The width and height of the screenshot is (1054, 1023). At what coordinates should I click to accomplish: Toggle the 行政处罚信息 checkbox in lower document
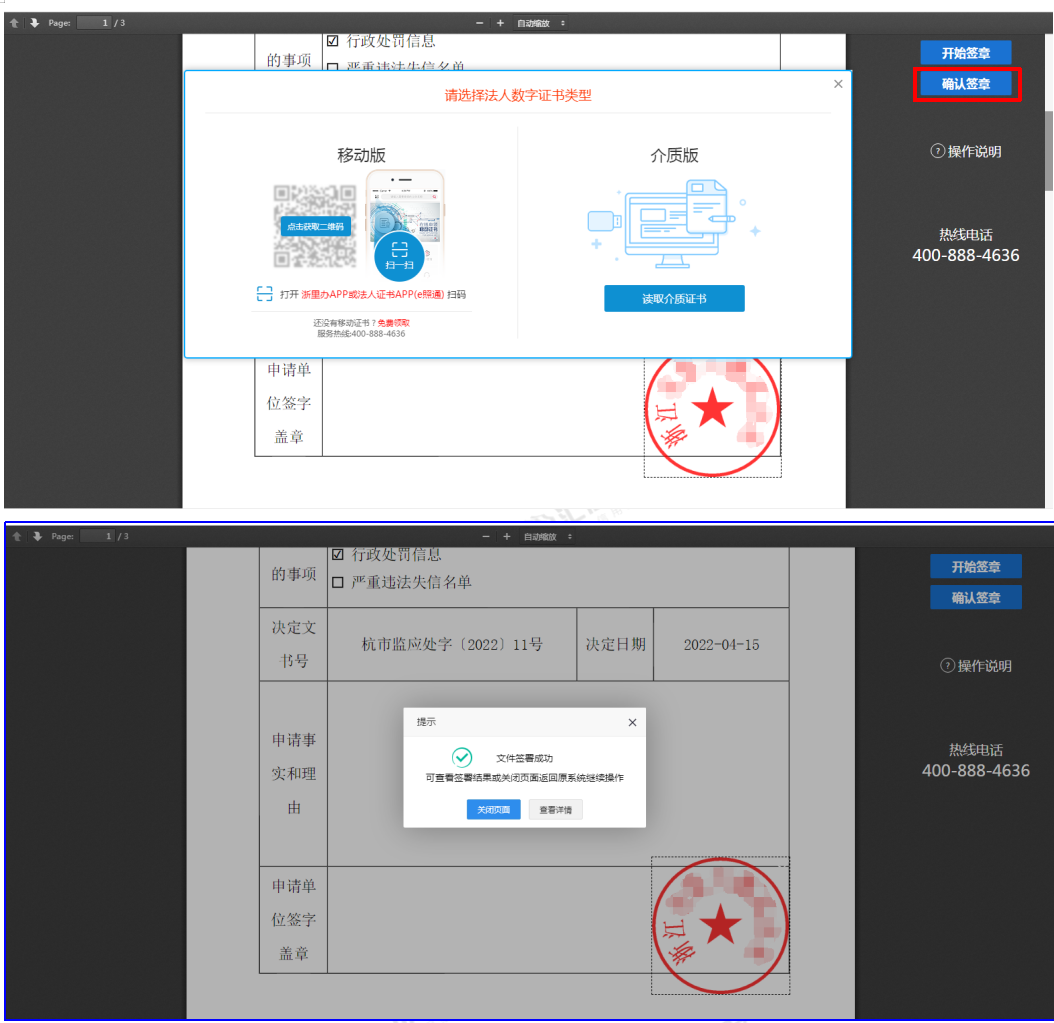tap(337, 554)
